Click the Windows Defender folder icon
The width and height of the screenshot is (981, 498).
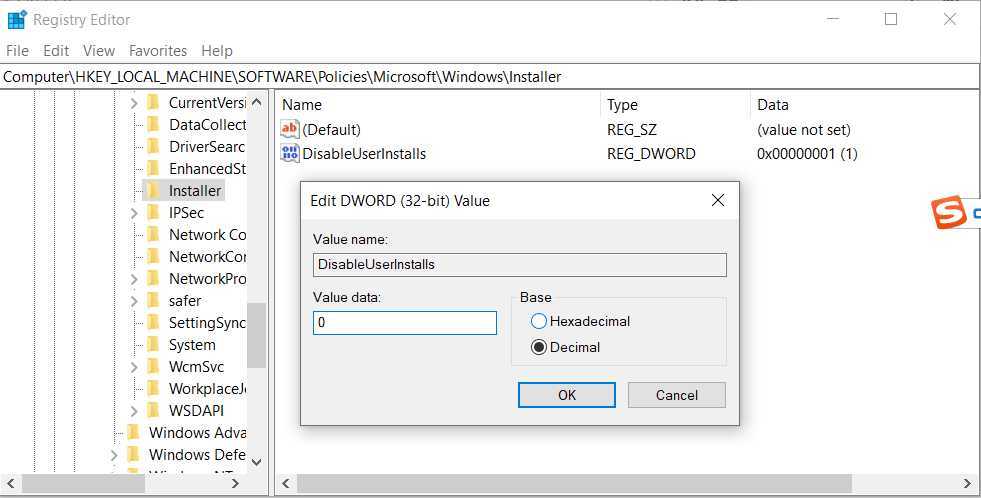point(133,454)
